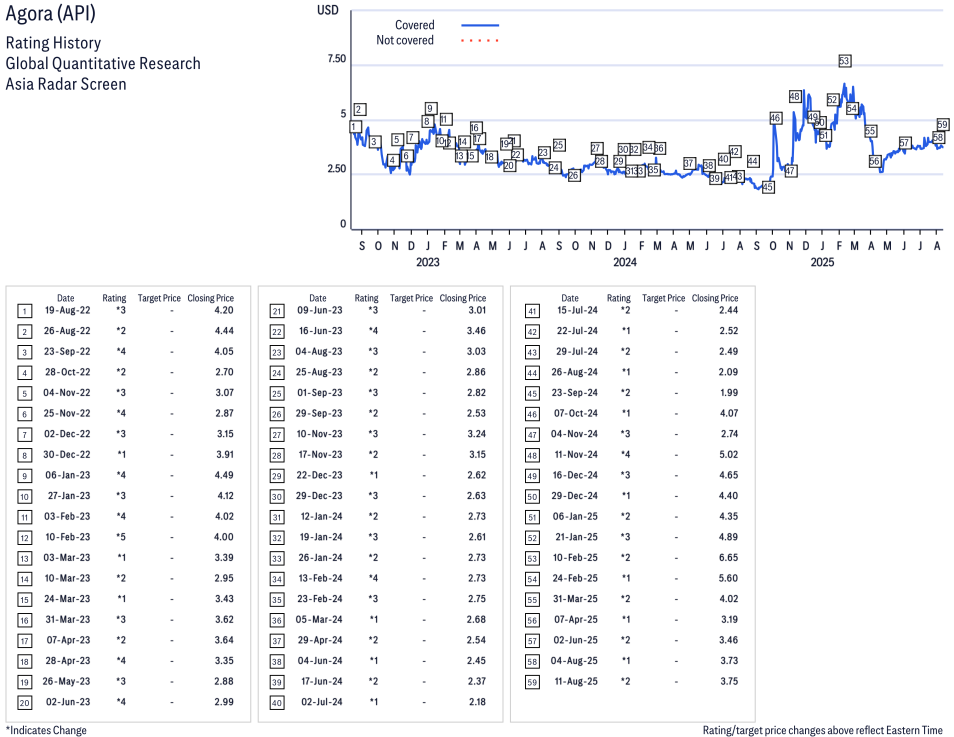The image size is (954, 737).
Task: Select the 7.50 y-axis value
Action: click(336, 58)
